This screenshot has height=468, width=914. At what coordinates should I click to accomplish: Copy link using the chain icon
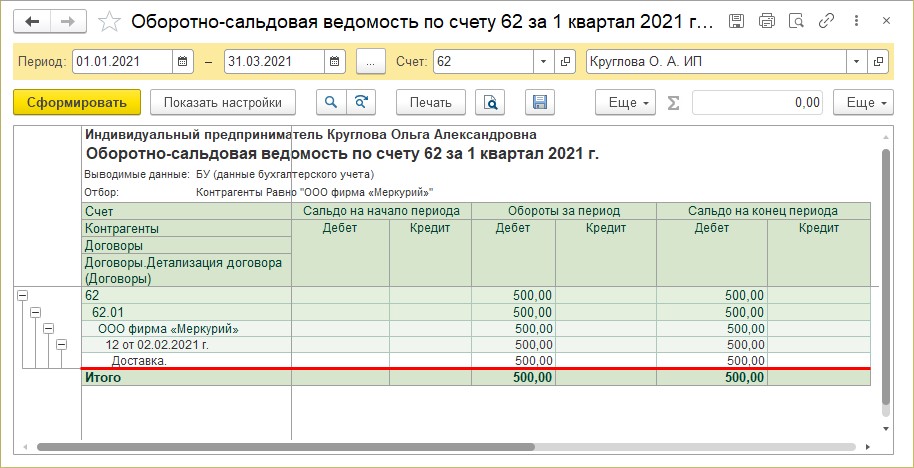click(x=827, y=21)
